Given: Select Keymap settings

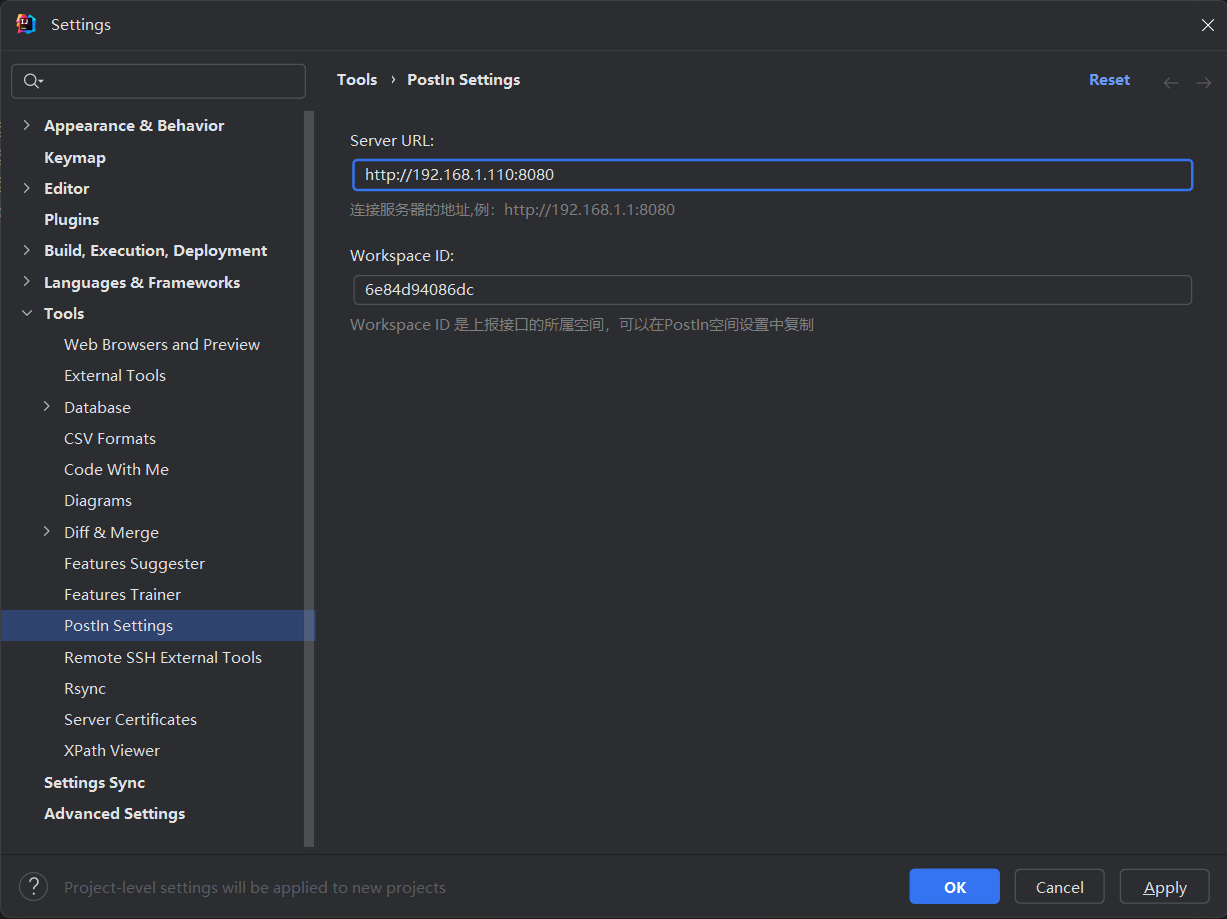Looking at the screenshot, I should (75, 157).
